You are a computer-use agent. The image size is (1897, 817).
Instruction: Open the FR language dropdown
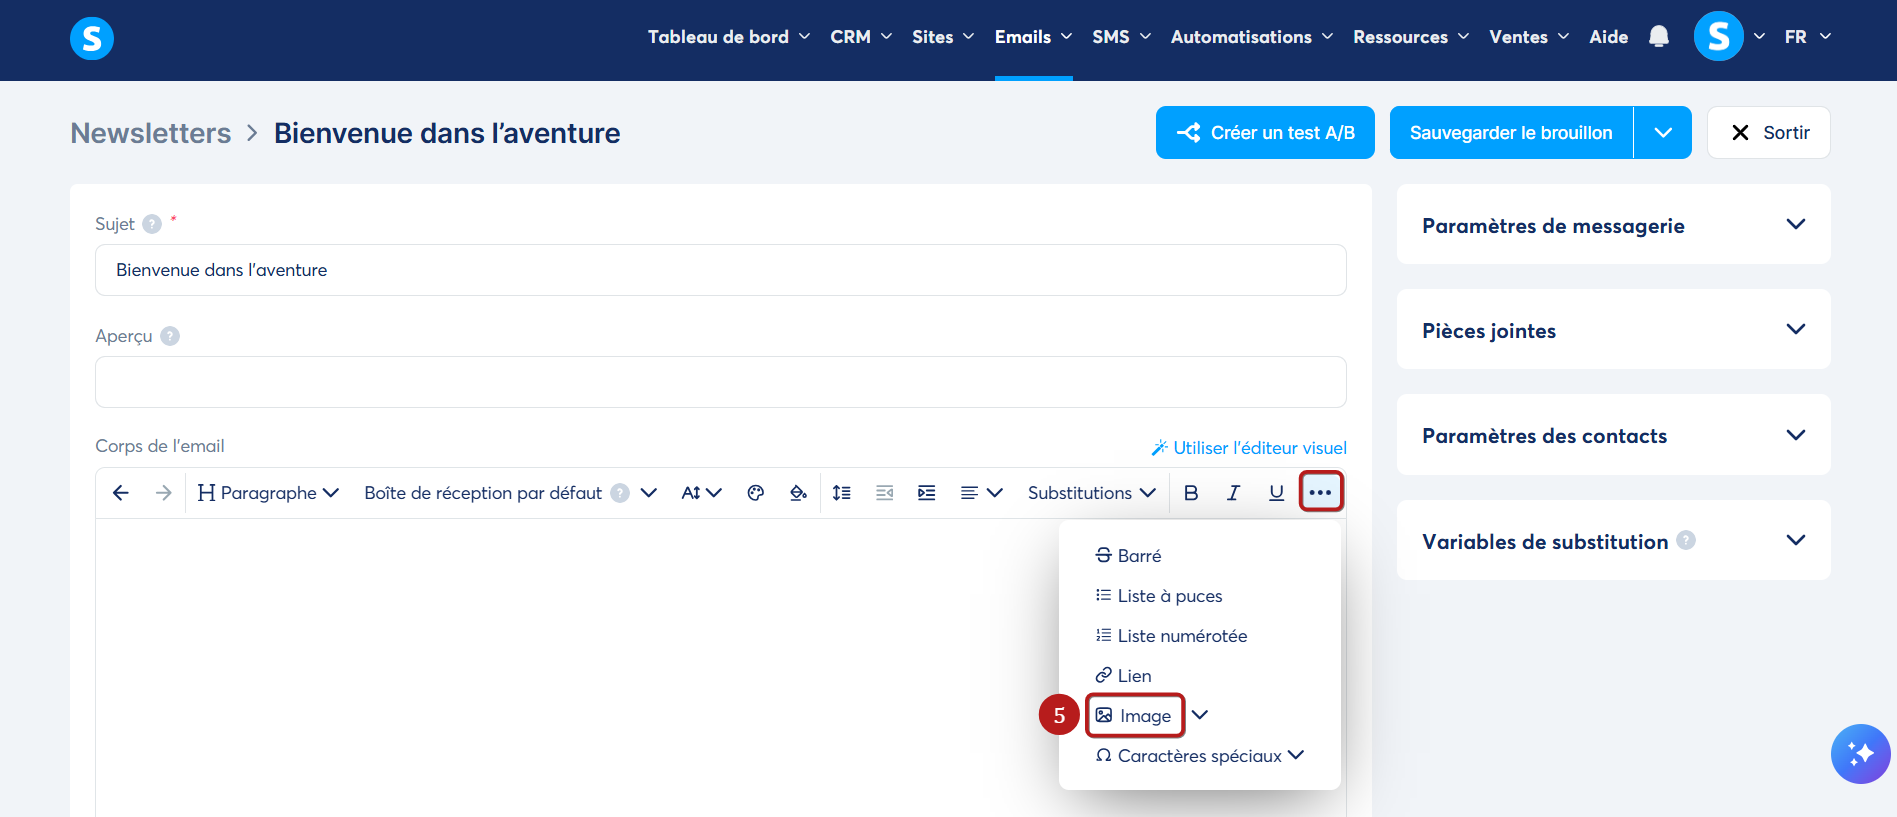point(1808,37)
